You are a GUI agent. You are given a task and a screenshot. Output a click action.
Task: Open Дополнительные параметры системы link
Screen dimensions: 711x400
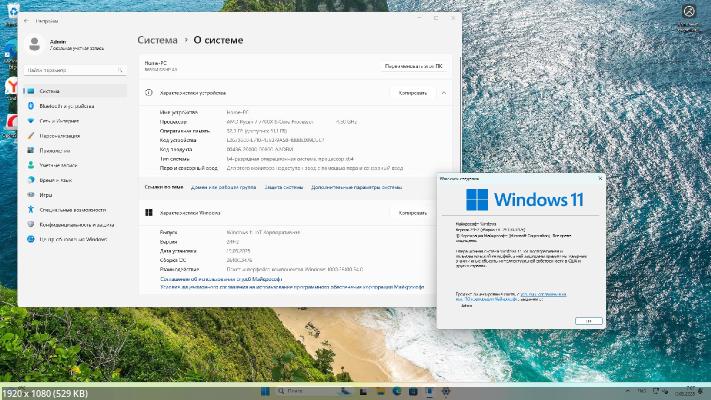point(357,187)
